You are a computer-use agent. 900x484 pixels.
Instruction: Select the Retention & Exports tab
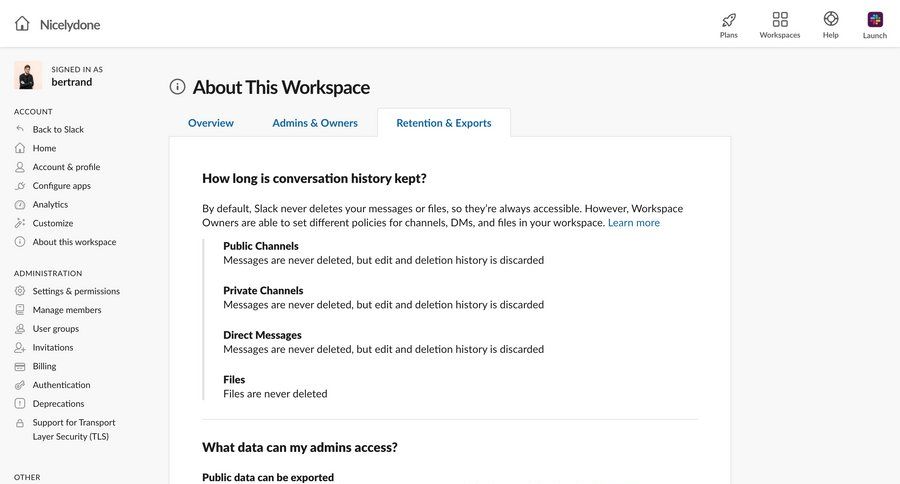click(444, 123)
